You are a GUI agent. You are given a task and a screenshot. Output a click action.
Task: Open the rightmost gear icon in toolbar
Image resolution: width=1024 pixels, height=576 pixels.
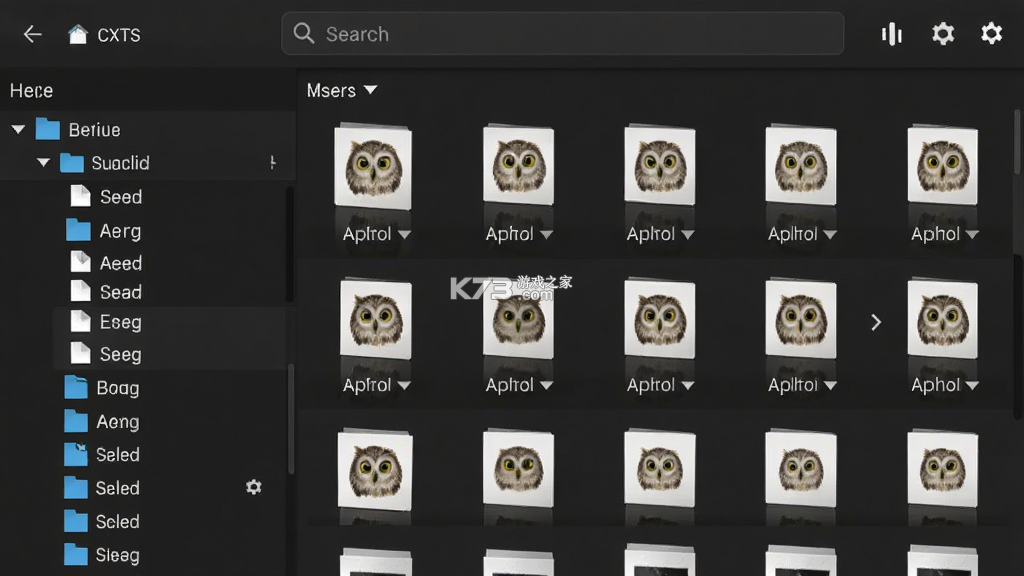991,33
